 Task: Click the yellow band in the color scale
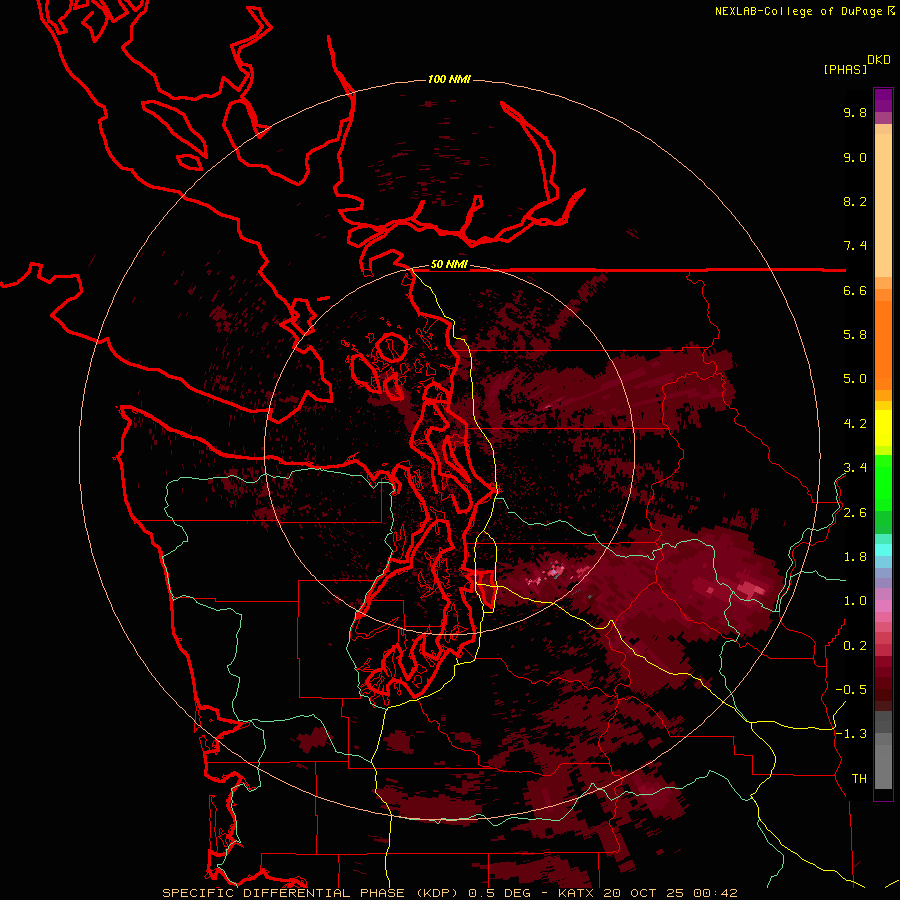pos(883,428)
